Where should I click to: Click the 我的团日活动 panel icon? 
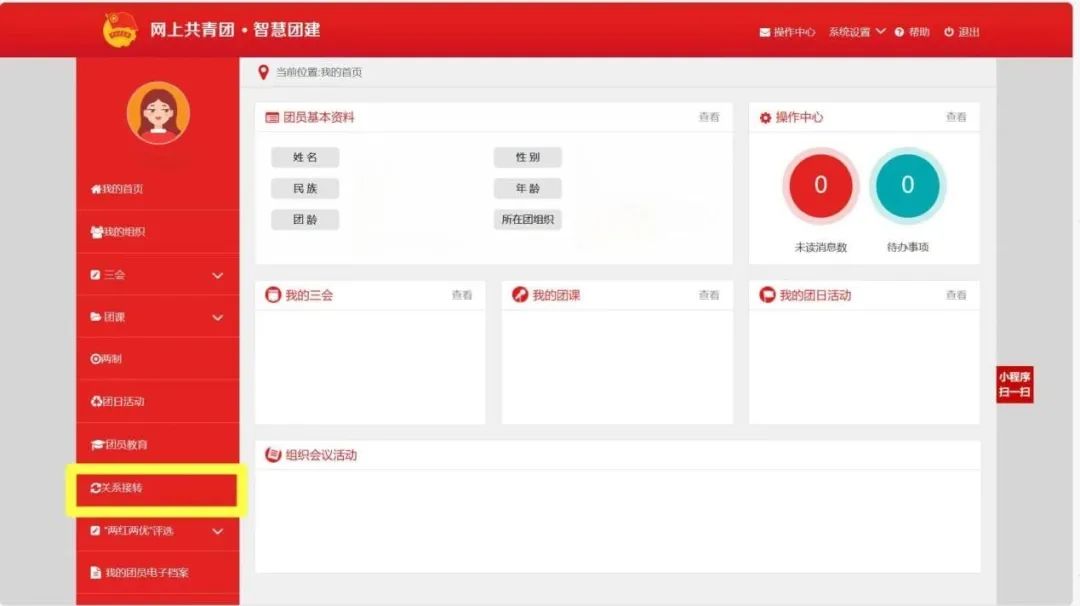[x=767, y=295]
